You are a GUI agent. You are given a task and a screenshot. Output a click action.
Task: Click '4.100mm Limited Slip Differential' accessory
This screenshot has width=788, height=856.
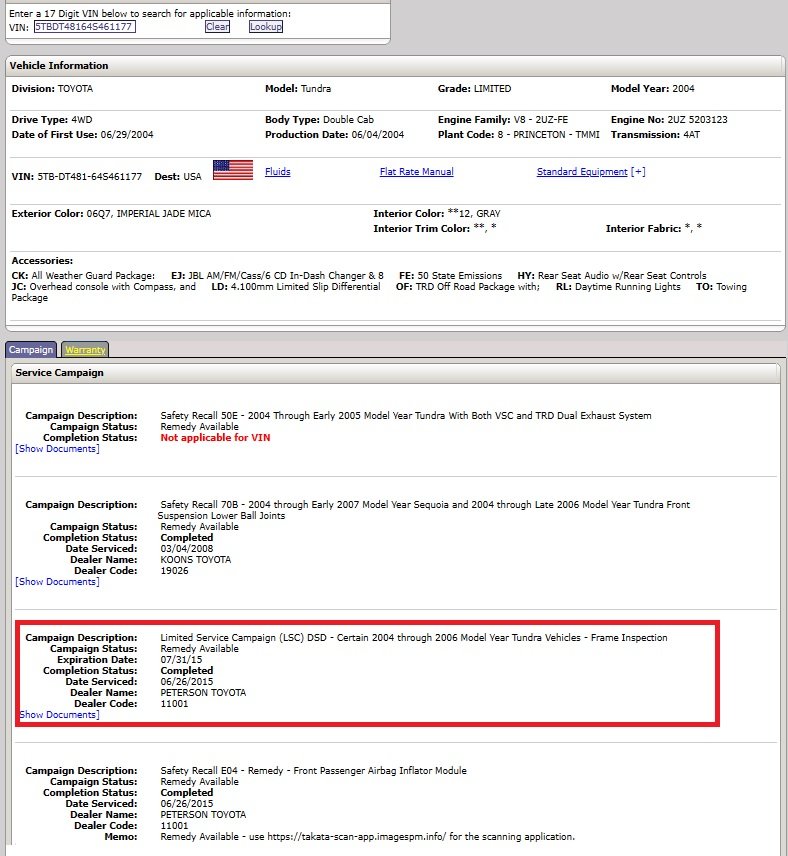(305, 287)
